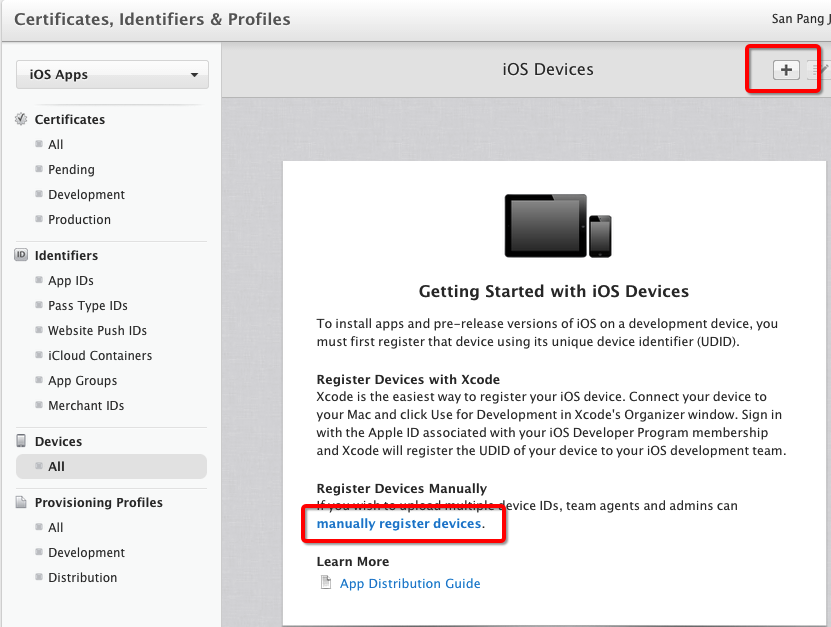Go to Merchant IDs

coord(86,405)
